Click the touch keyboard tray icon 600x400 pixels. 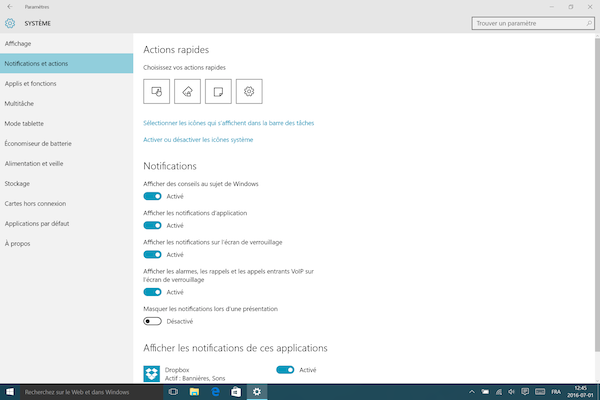coord(540,392)
